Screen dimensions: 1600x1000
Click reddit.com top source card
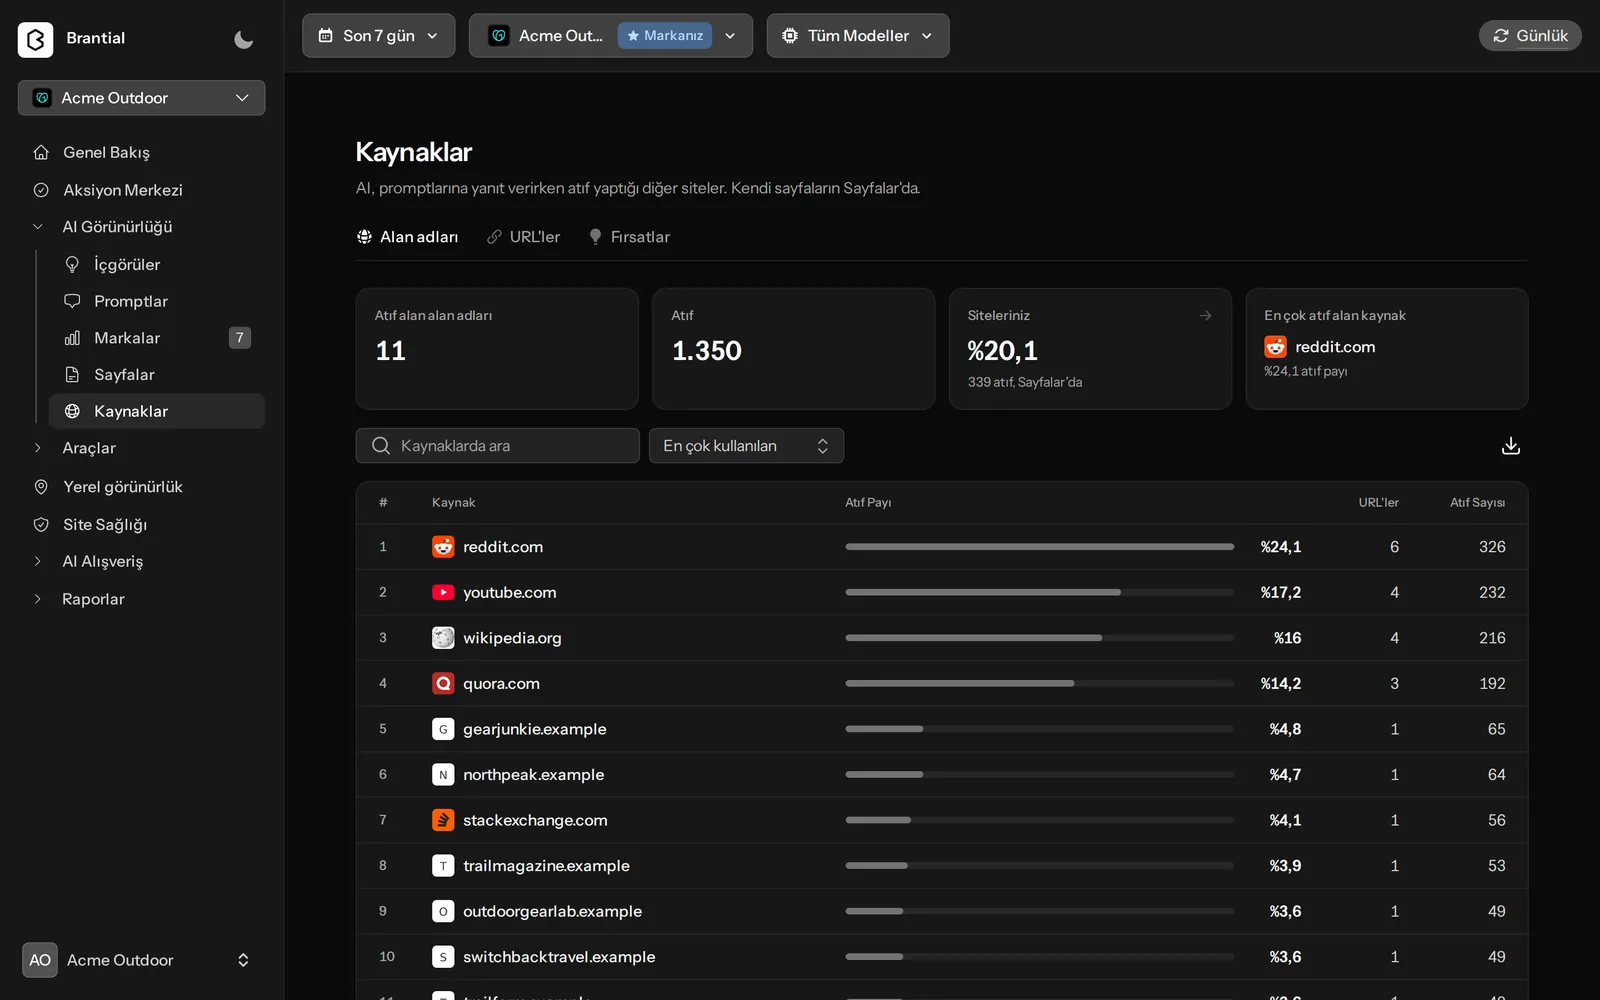coord(1386,349)
